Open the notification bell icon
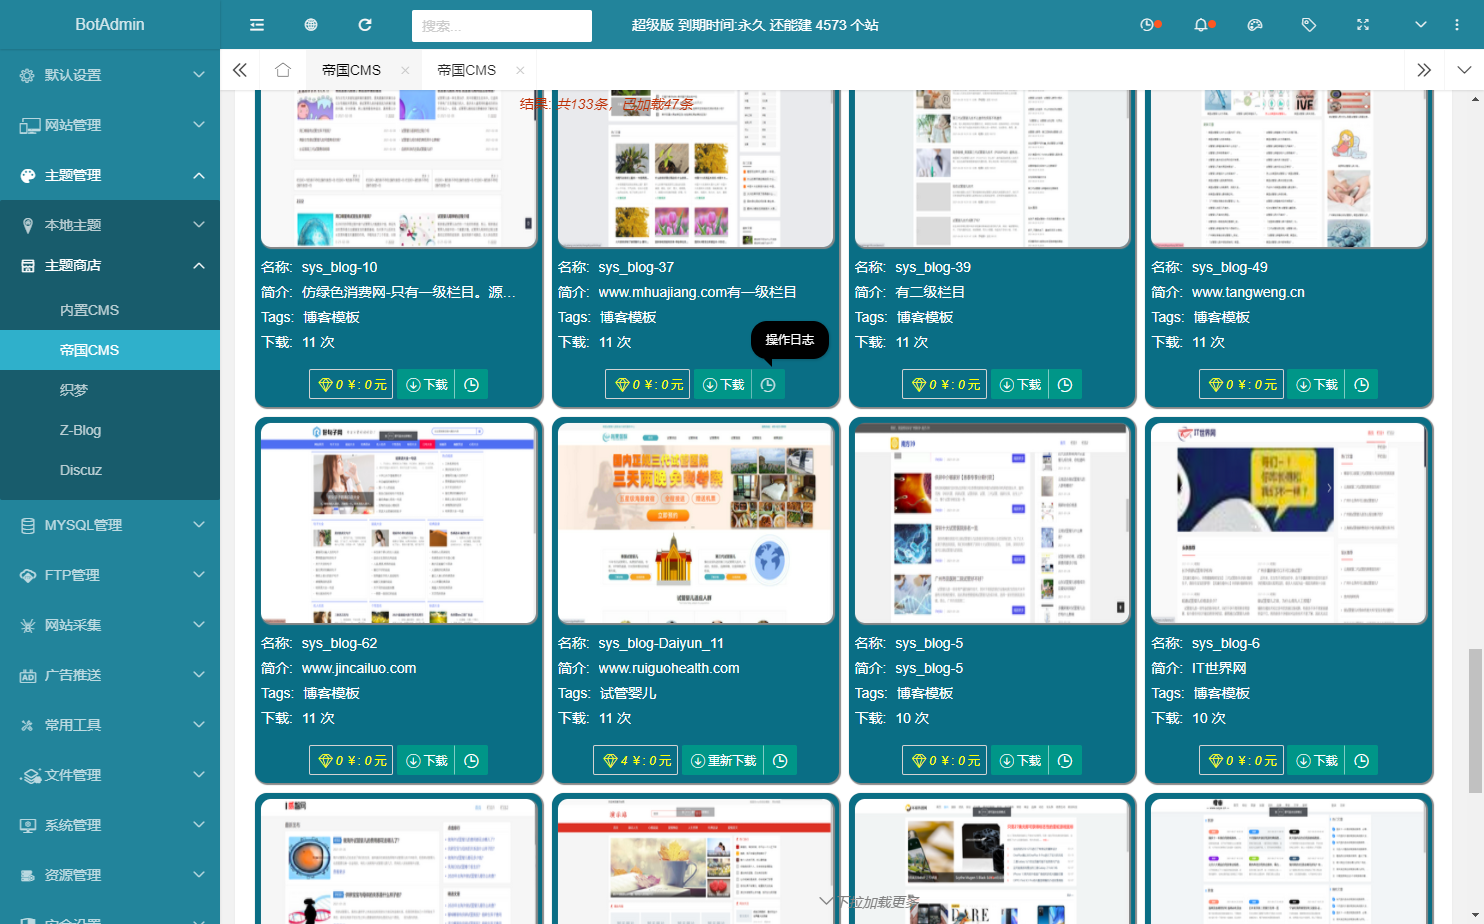 1203,25
